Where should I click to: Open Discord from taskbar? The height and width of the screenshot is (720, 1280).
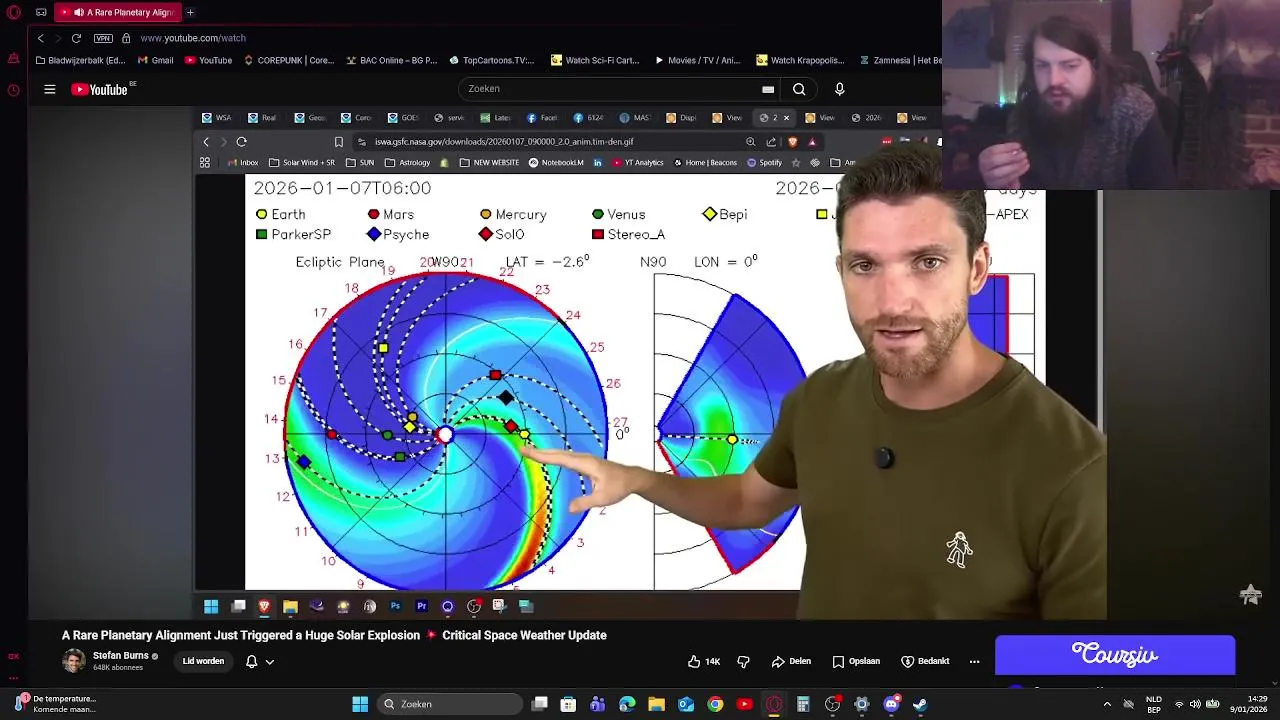coord(891,704)
